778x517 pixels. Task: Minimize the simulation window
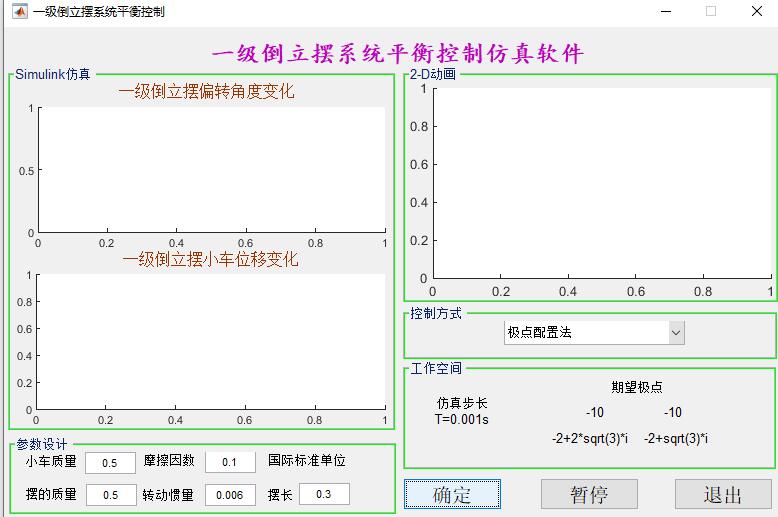[666, 11]
